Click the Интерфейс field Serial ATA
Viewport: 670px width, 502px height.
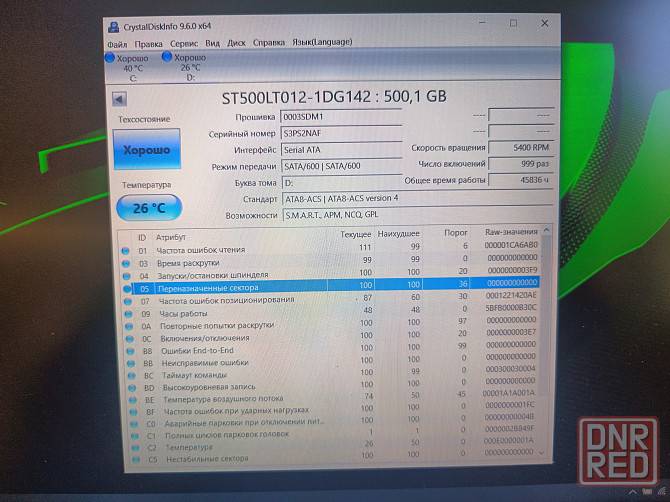coord(341,150)
